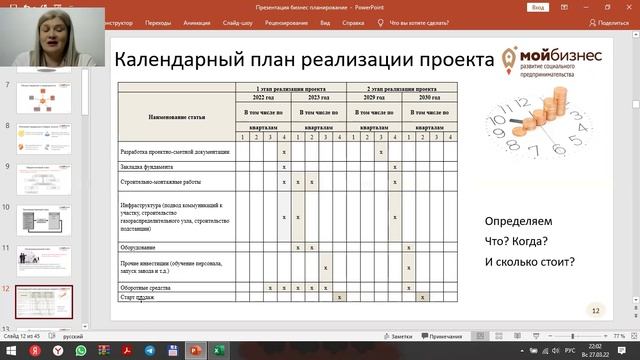Open network status in system tray
This screenshot has height=360, width=640.
(545, 351)
